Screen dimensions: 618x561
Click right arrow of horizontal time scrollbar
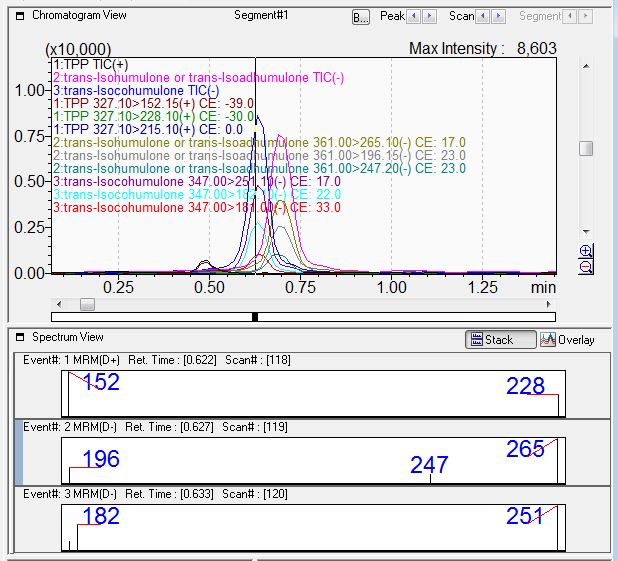point(551,304)
